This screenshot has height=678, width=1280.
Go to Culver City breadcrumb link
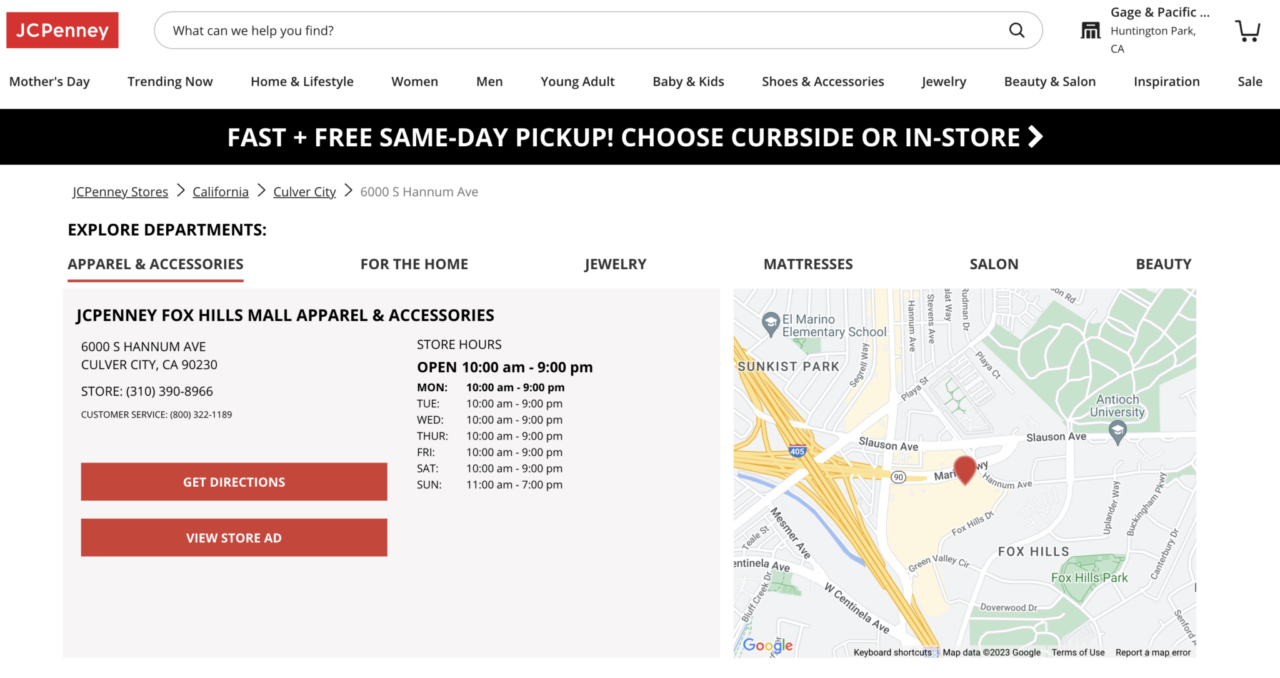coord(305,192)
